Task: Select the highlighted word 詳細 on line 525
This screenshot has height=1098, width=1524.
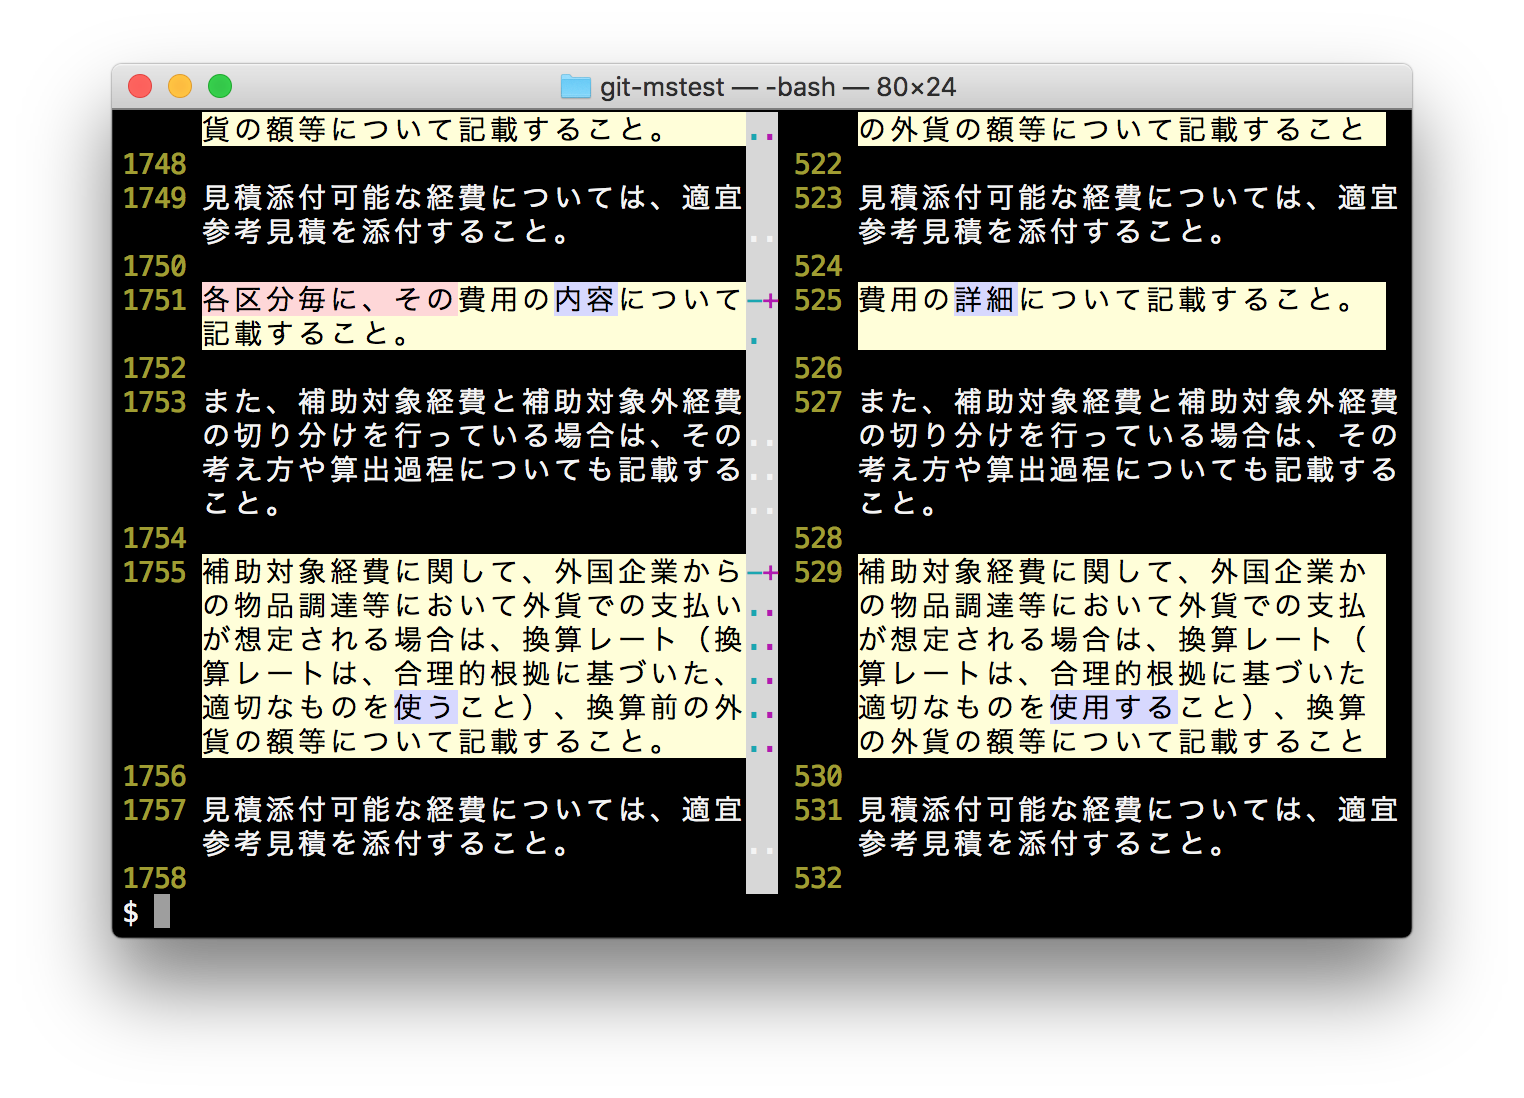Action: tap(985, 299)
